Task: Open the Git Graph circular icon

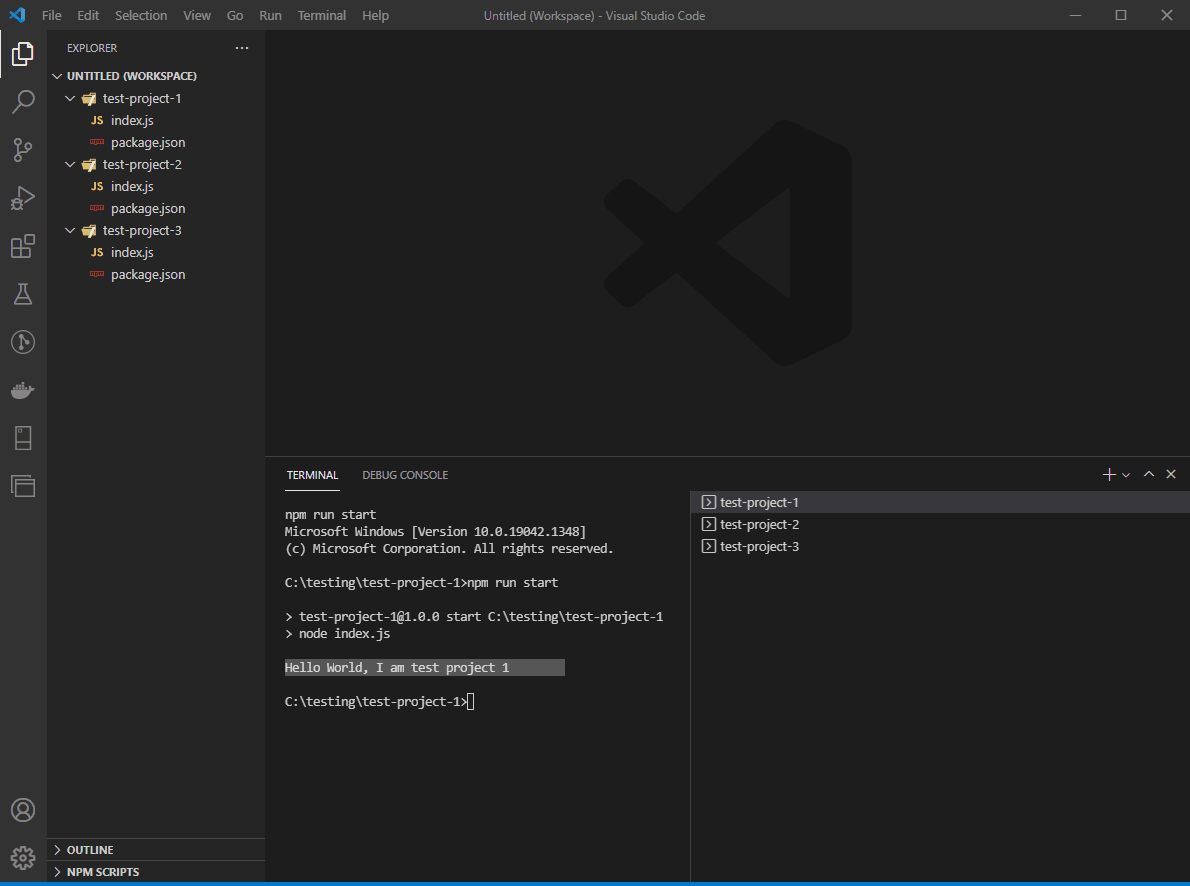Action: click(23, 342)
